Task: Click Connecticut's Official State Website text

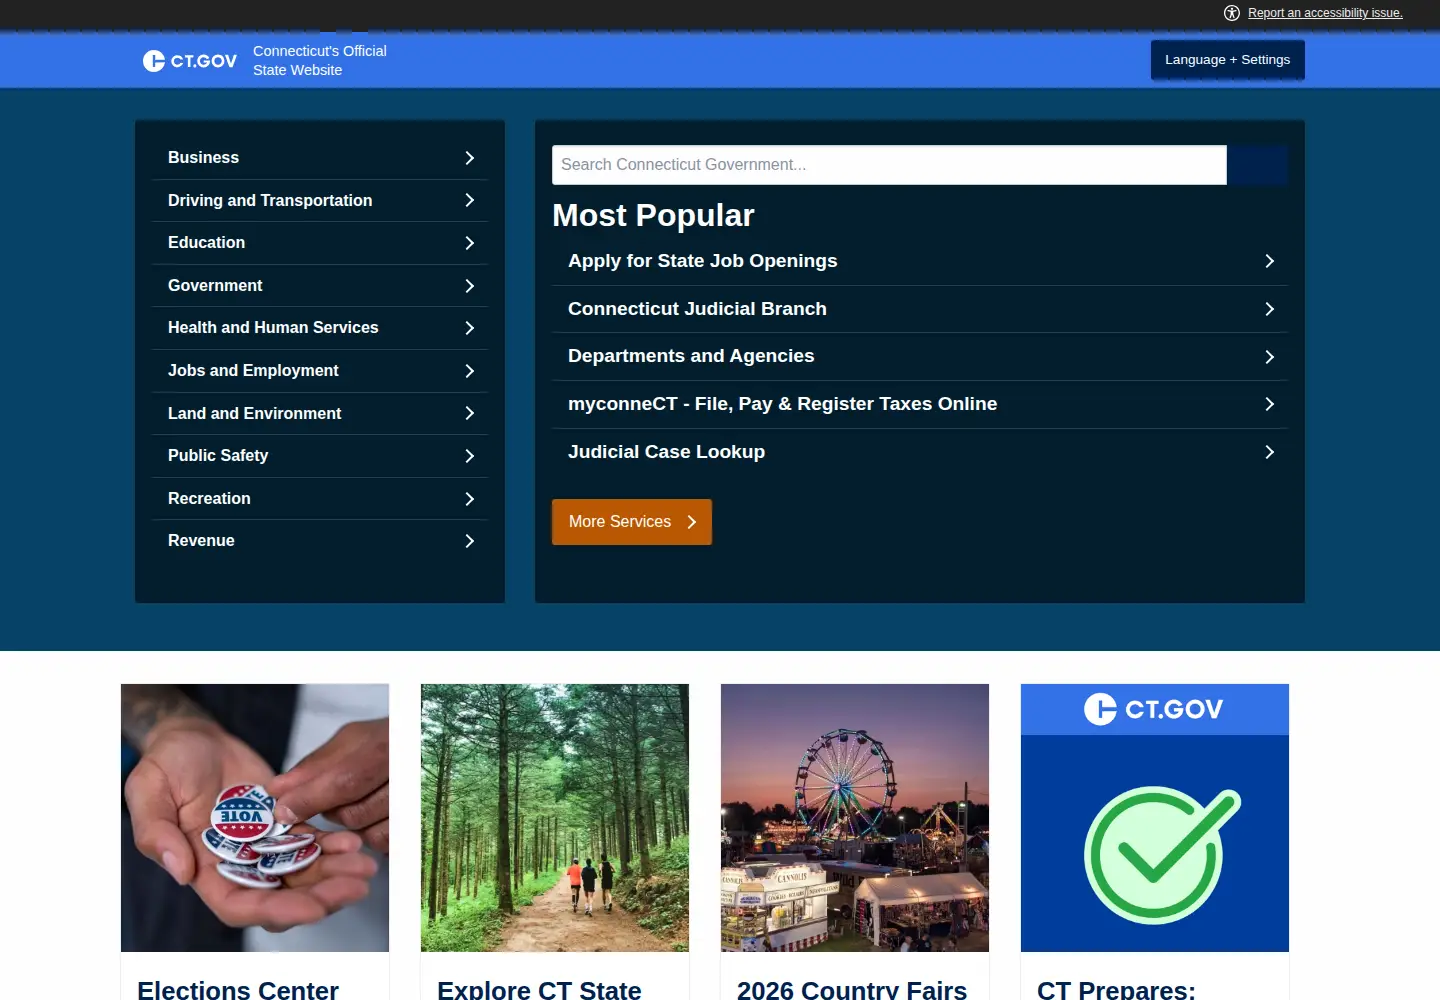Action: click(x=320, y=60)
